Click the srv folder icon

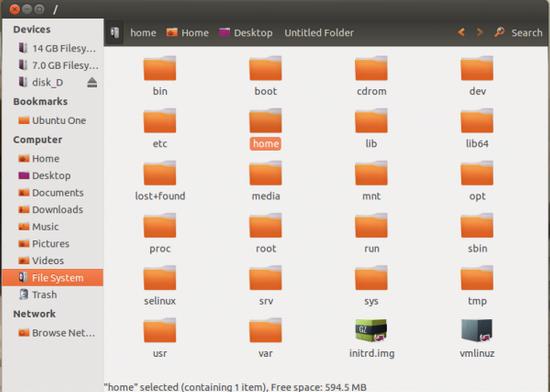click(x=266, y=278)
